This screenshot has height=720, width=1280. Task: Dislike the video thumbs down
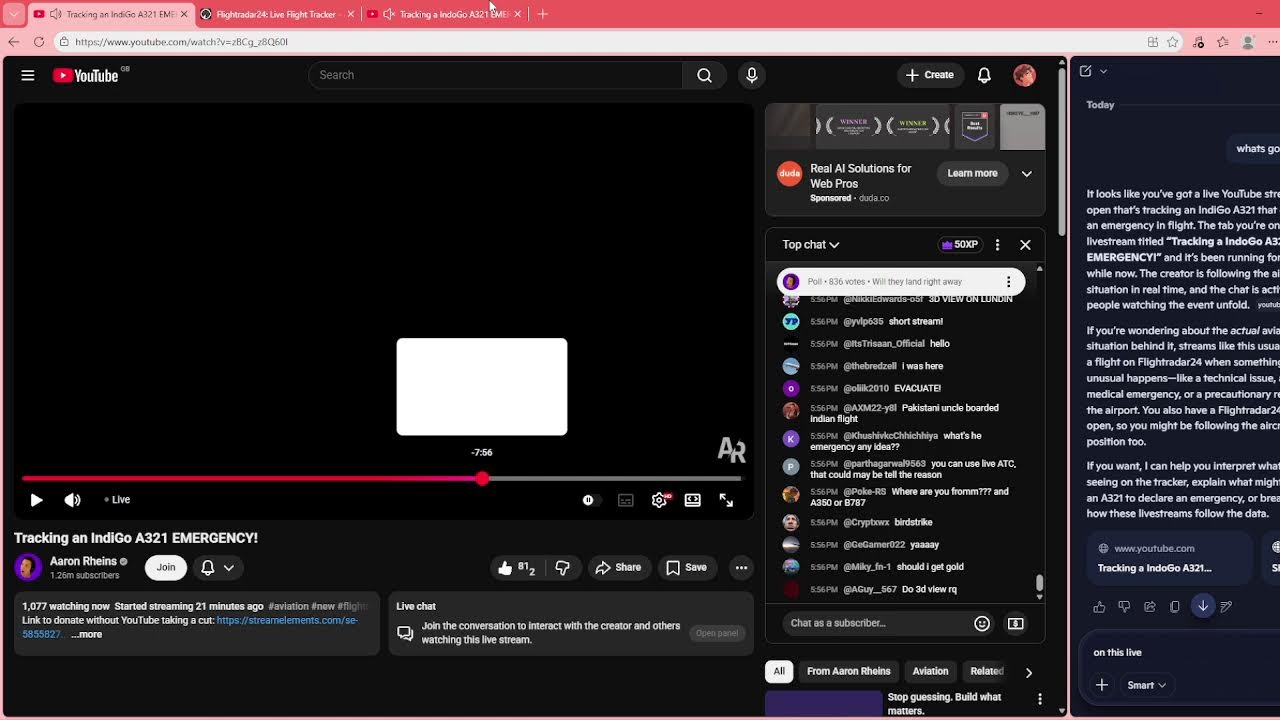point(562,568)
